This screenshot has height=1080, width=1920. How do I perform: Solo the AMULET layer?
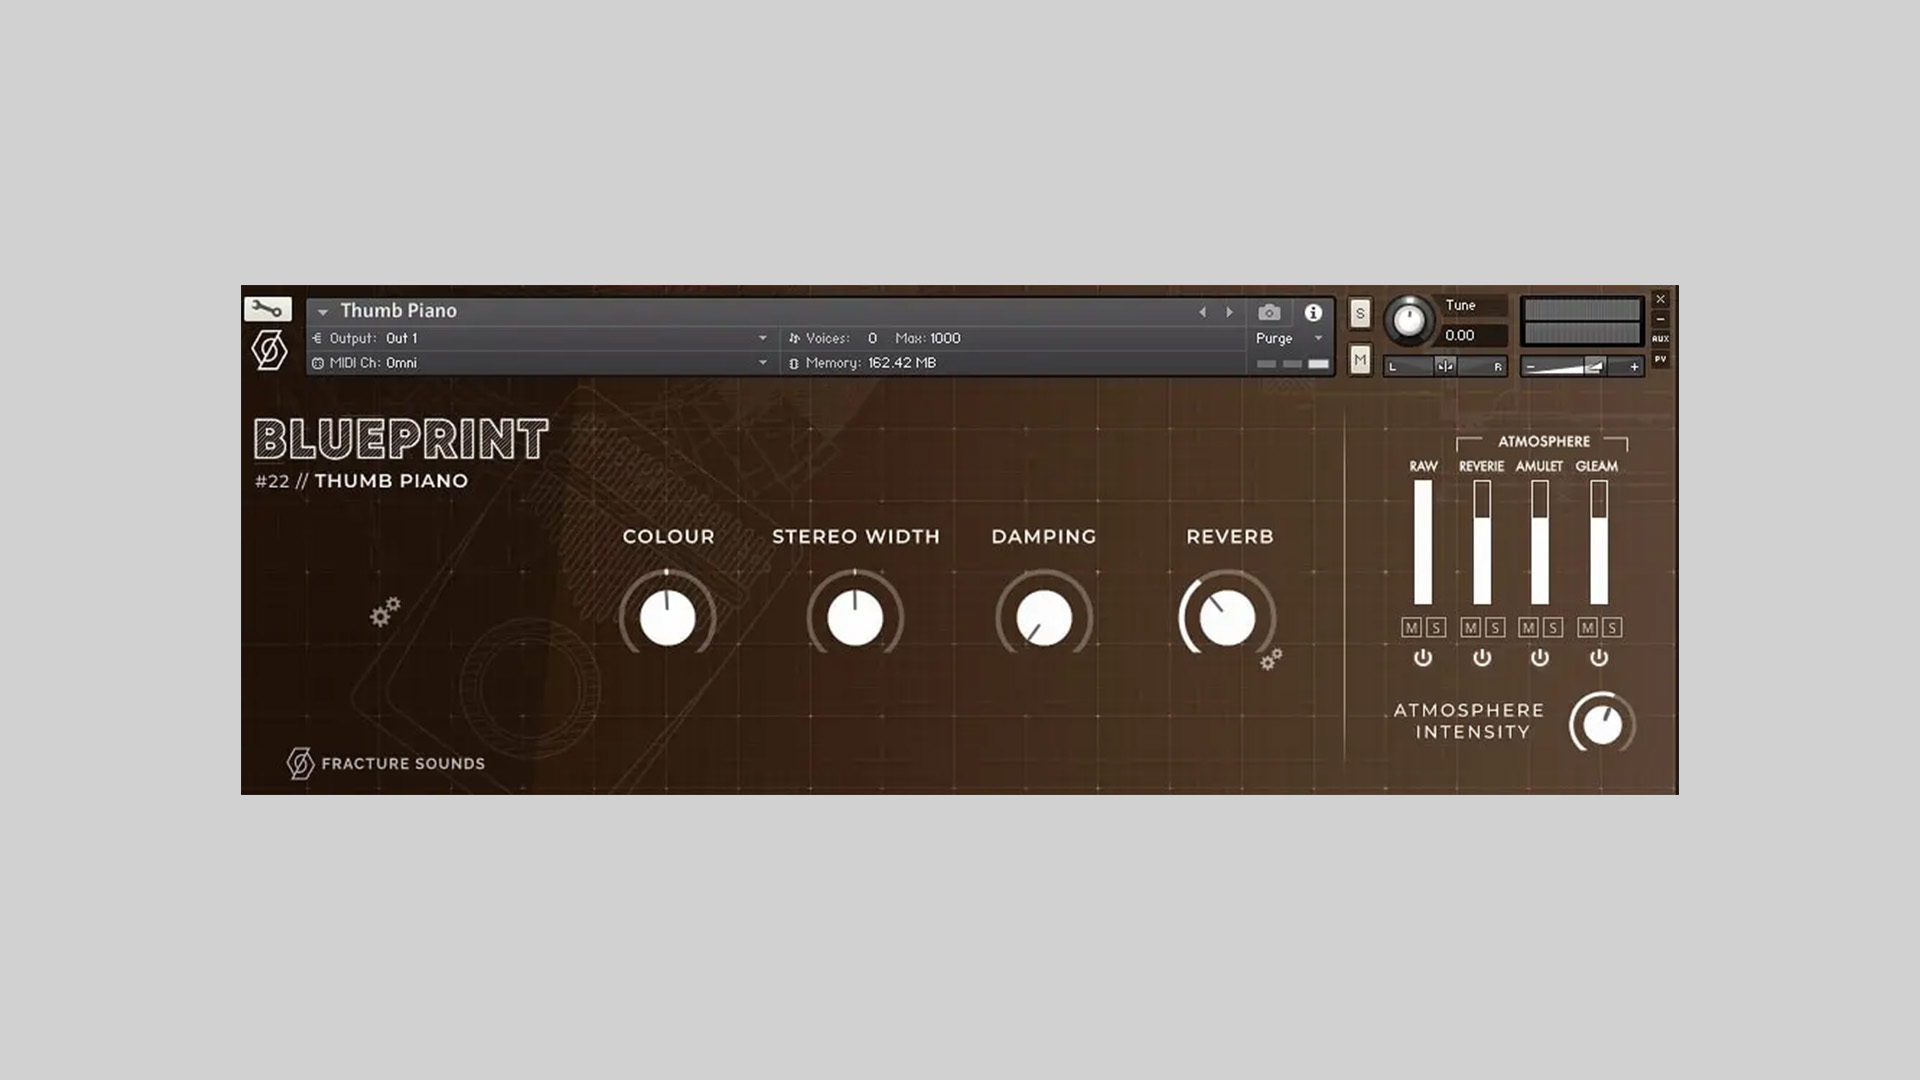[1553, 627]
